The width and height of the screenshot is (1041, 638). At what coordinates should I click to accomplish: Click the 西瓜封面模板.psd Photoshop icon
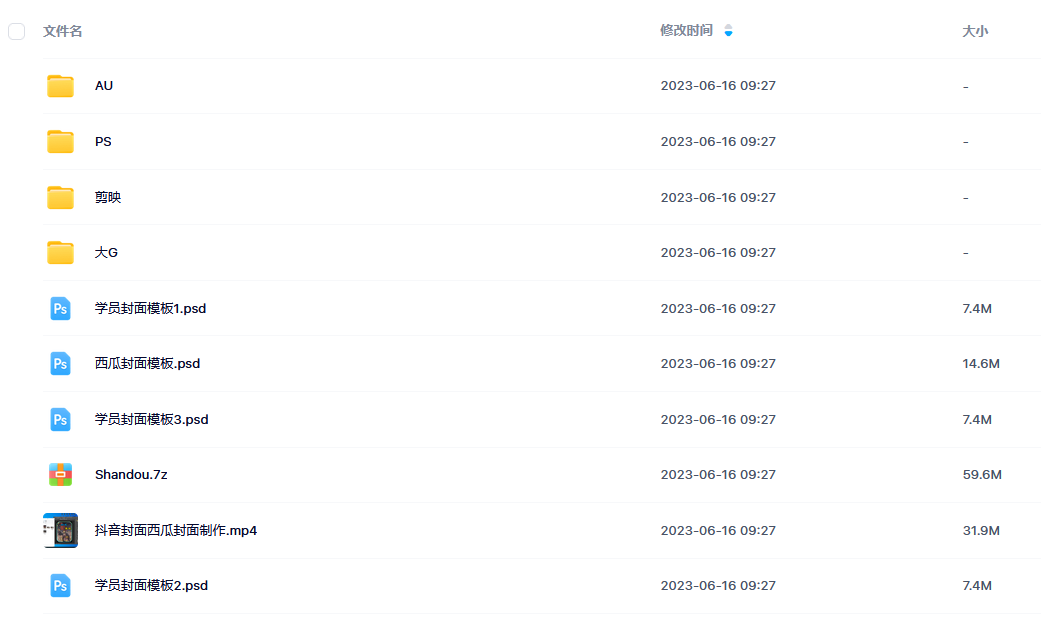(x=60, y=364)
